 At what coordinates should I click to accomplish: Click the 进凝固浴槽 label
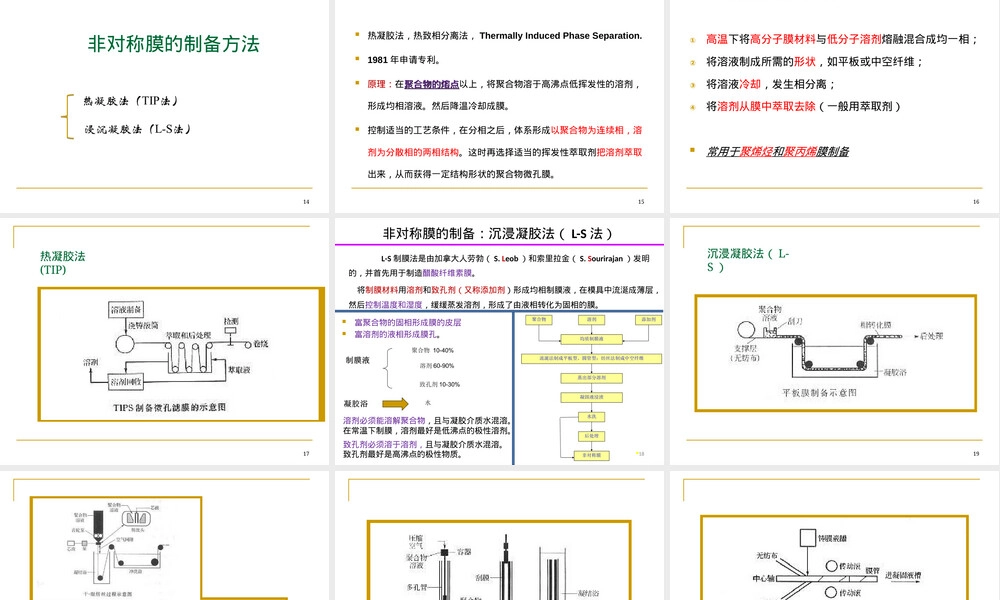point(903,575)
